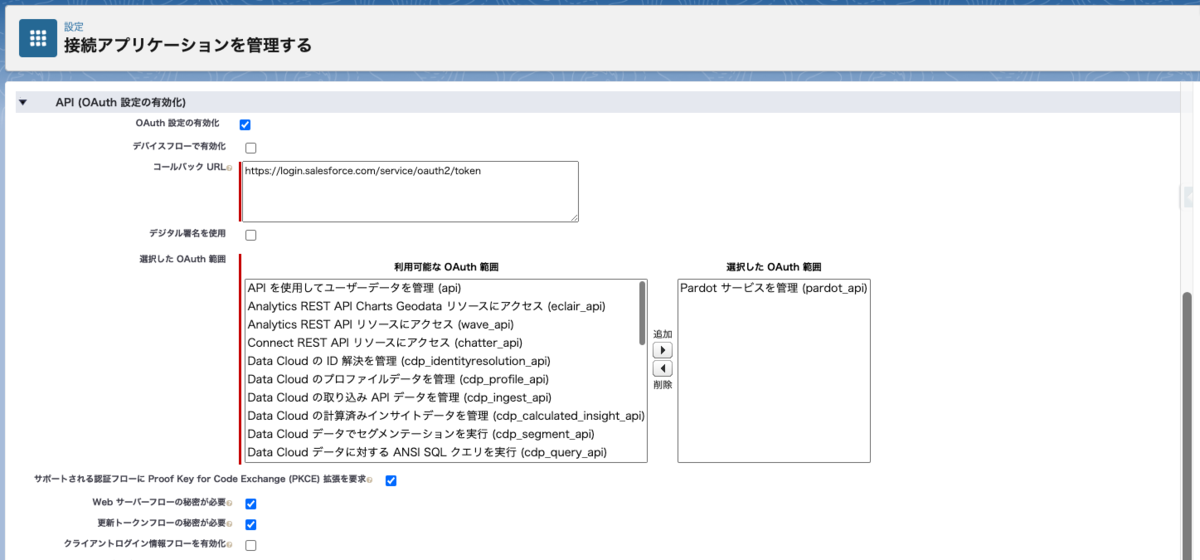Enable クライアントログイン情報フローを有効化 checkbox
Screen dimensions: 1200x560
point(251,546)
